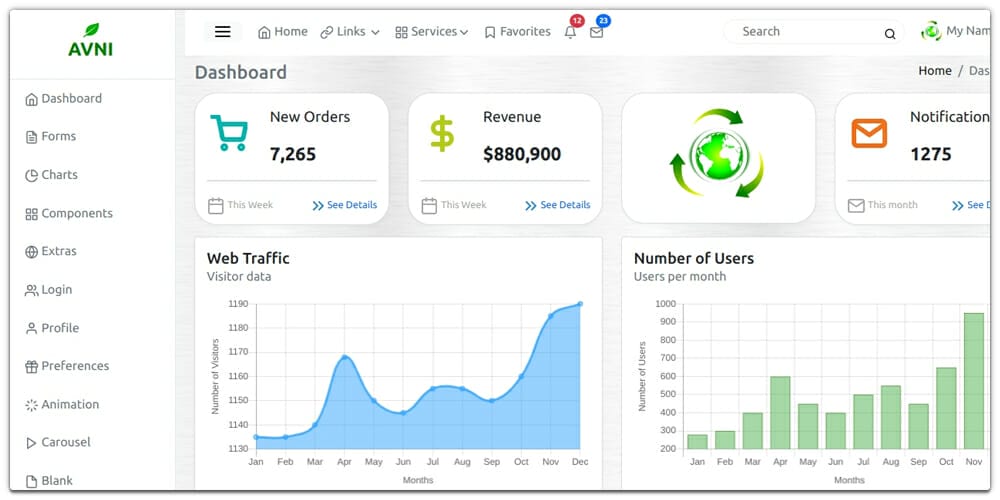
Task: Click the recycling globe image card
Action: 717,158
